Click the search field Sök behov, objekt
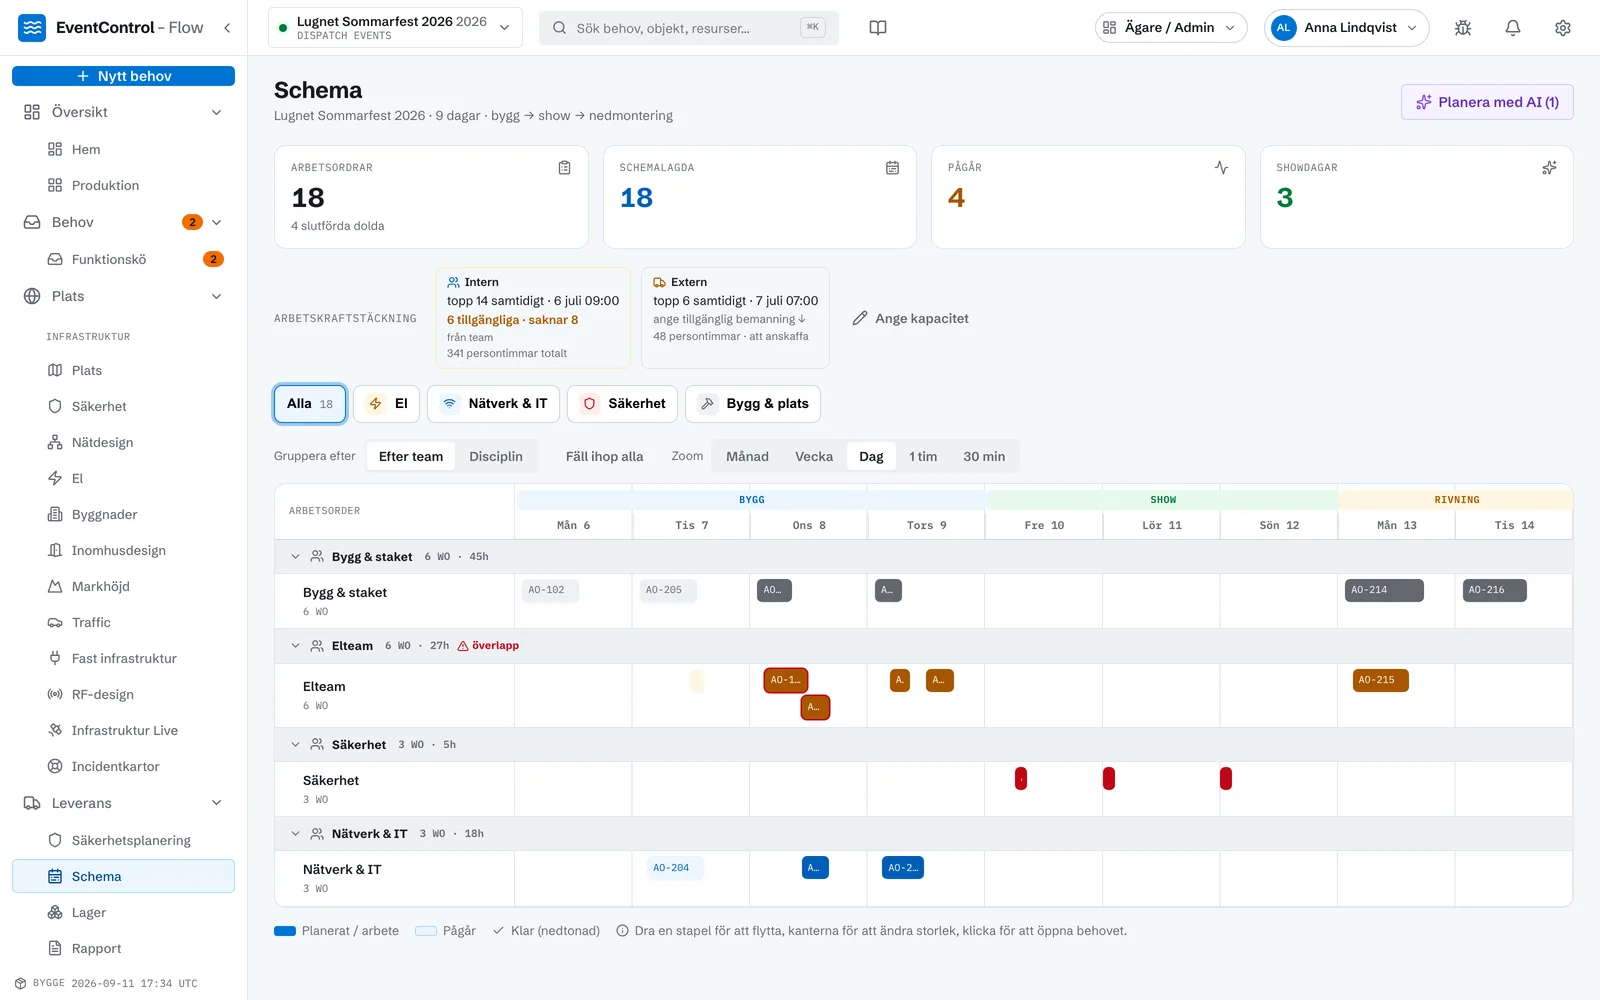The height and width of the screenshot is (1000, 1600). pyautogui.click(x=689, y=28)
